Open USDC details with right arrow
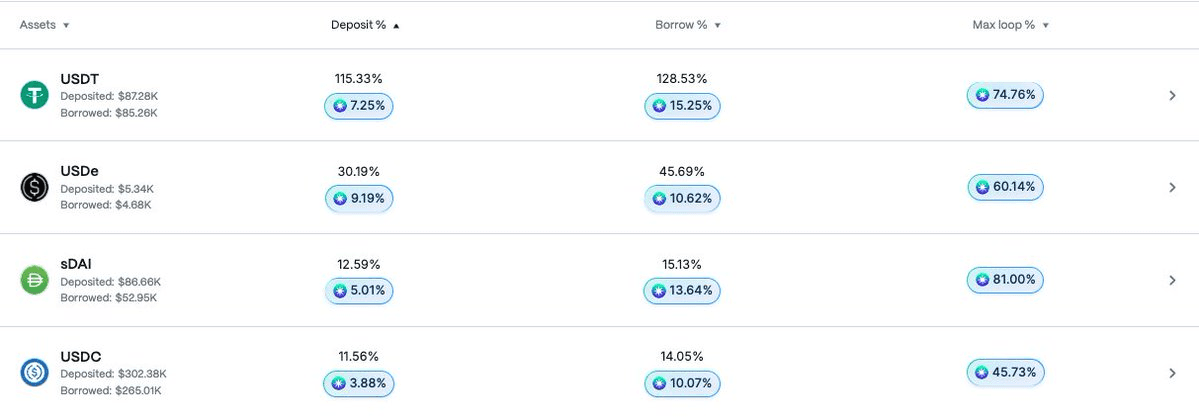Screen dimensions: 1199x418 point(1173,373)
